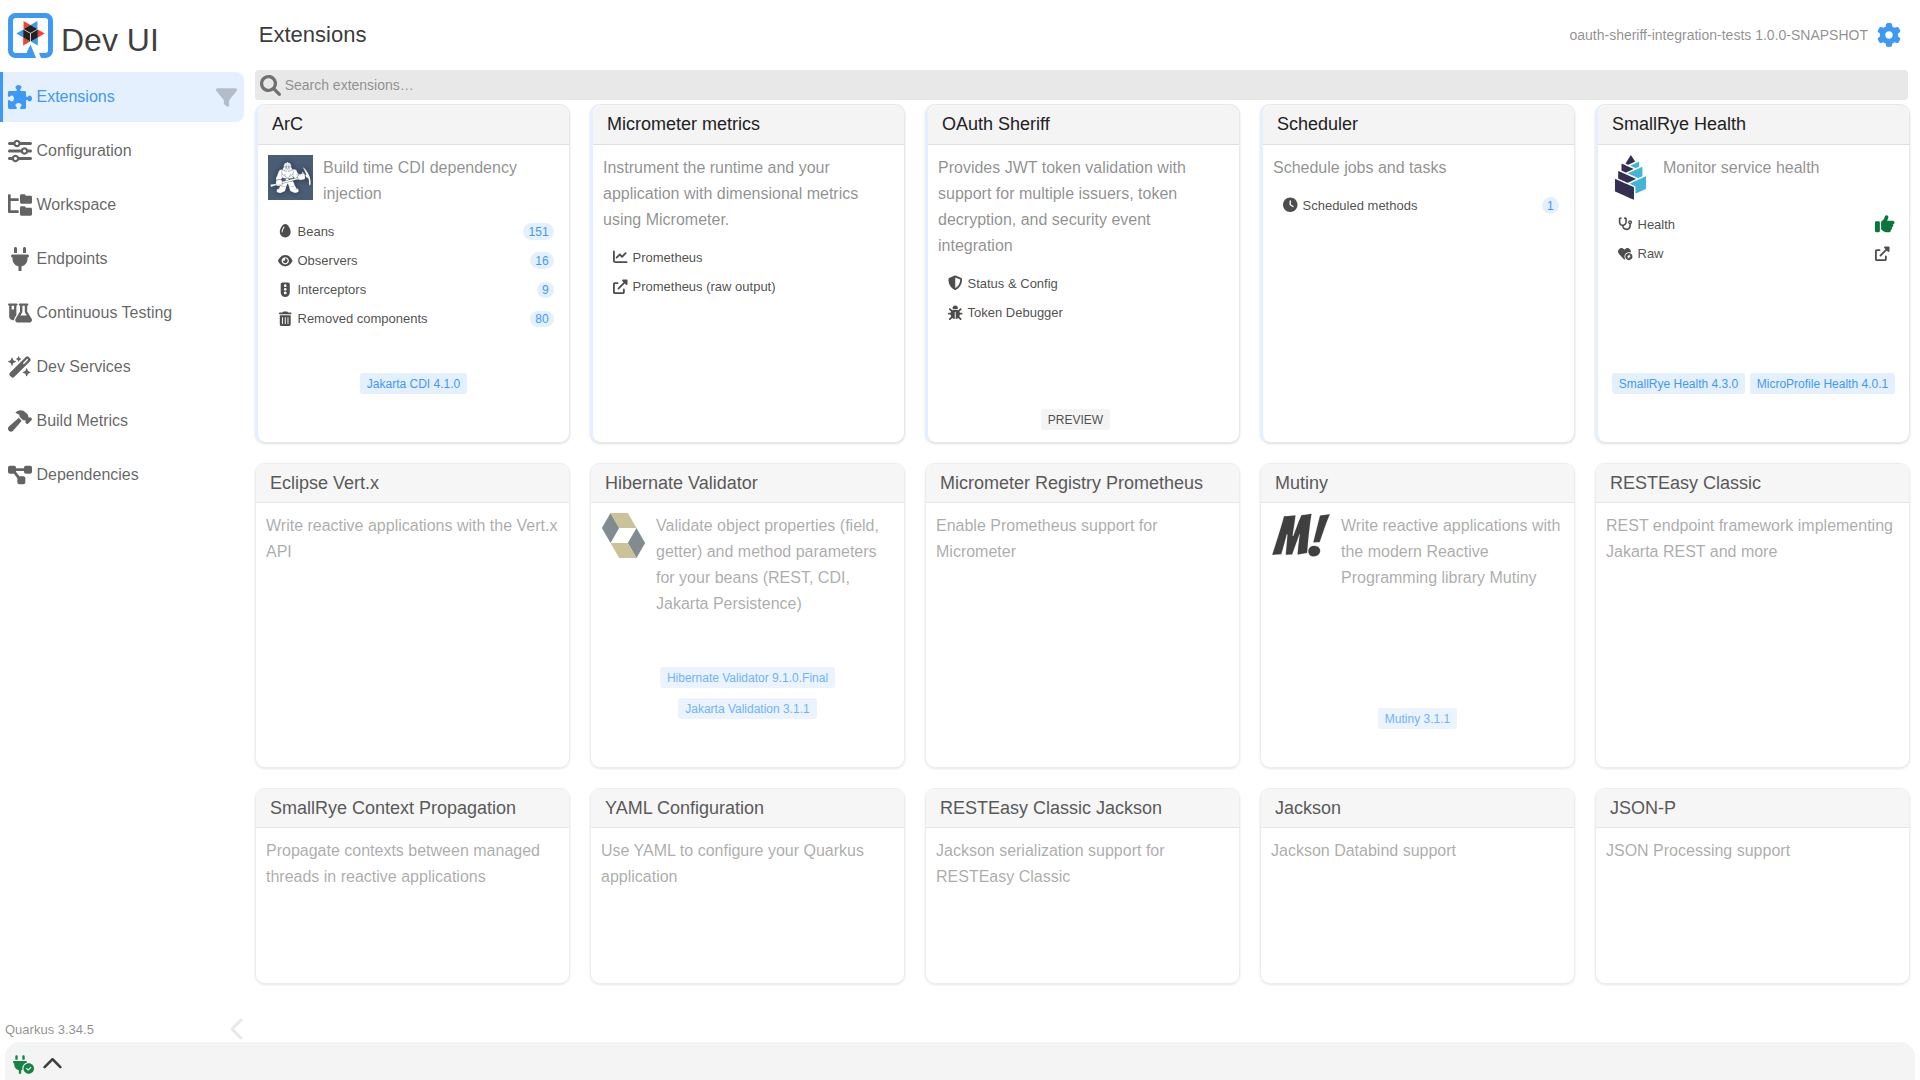Open Raw health external link icon

click(1881, 254)
